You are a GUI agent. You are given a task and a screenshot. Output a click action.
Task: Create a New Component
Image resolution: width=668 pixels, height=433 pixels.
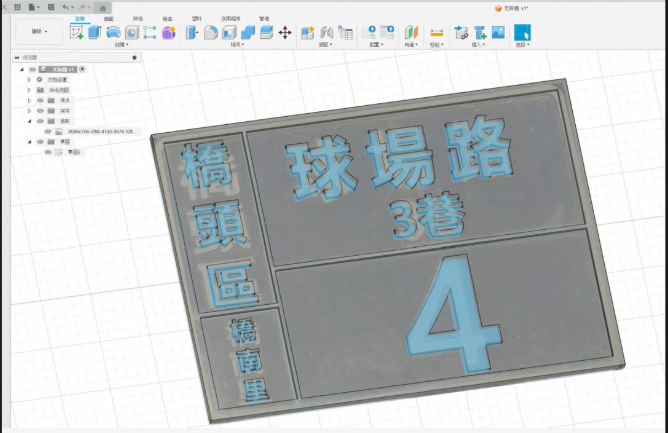[x=307, y=32]
